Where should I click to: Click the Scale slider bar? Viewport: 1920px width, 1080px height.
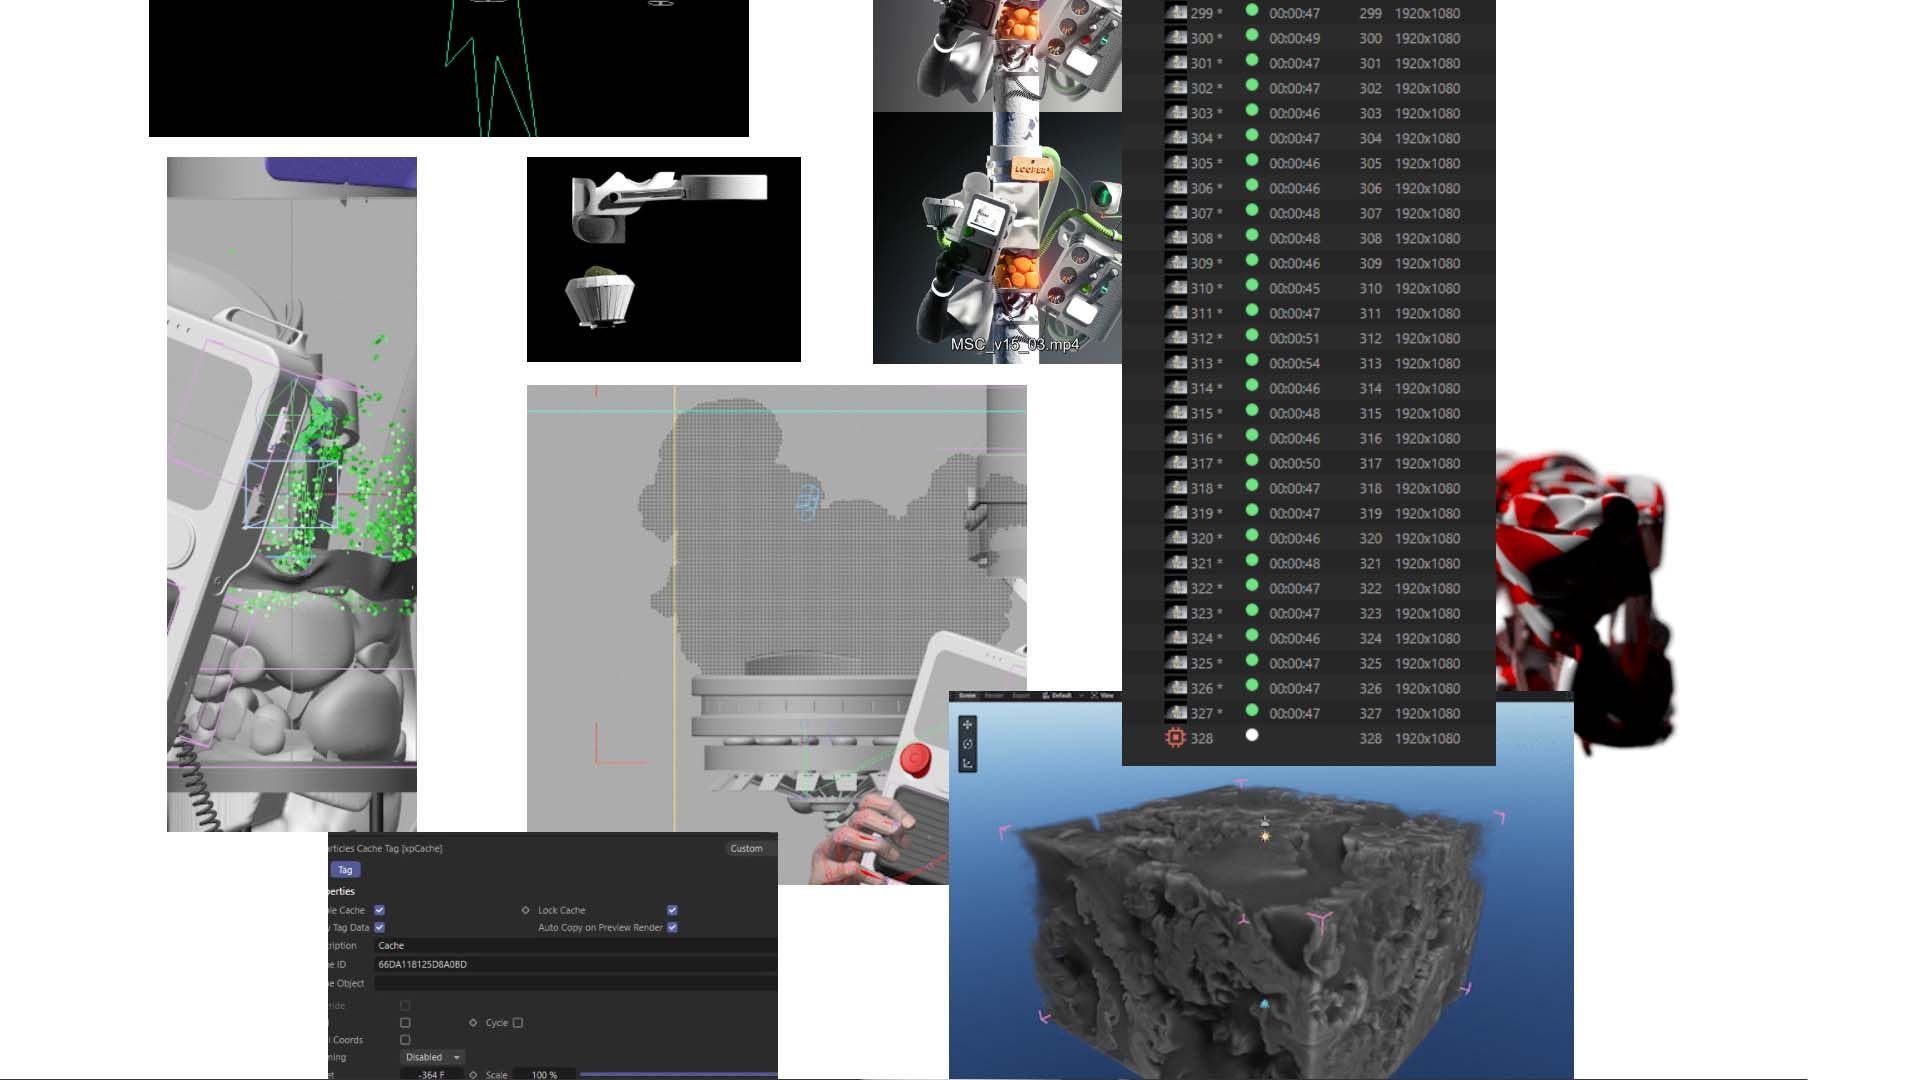678,1074
